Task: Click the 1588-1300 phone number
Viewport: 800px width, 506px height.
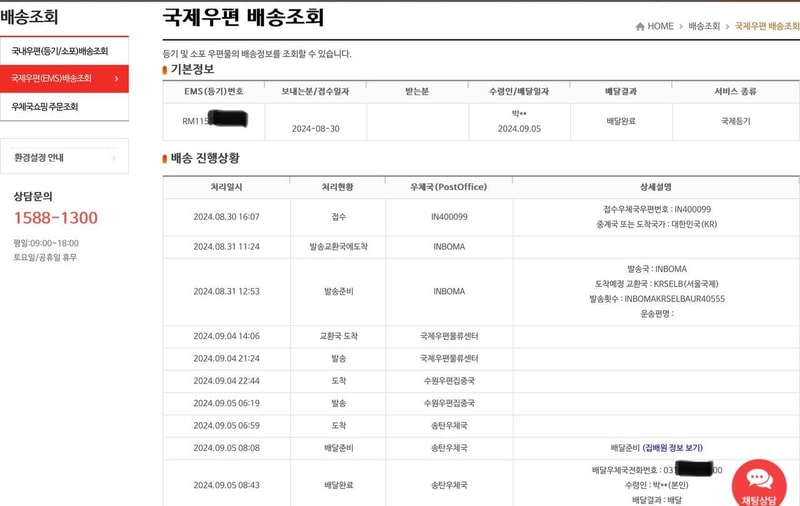Action: tap(55, 218)
